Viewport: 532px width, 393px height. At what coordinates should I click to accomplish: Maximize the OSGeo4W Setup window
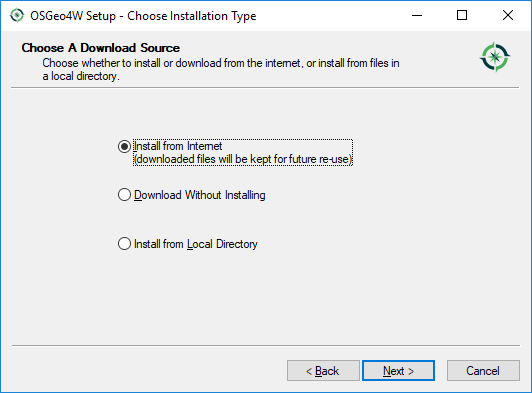[462, 16]
